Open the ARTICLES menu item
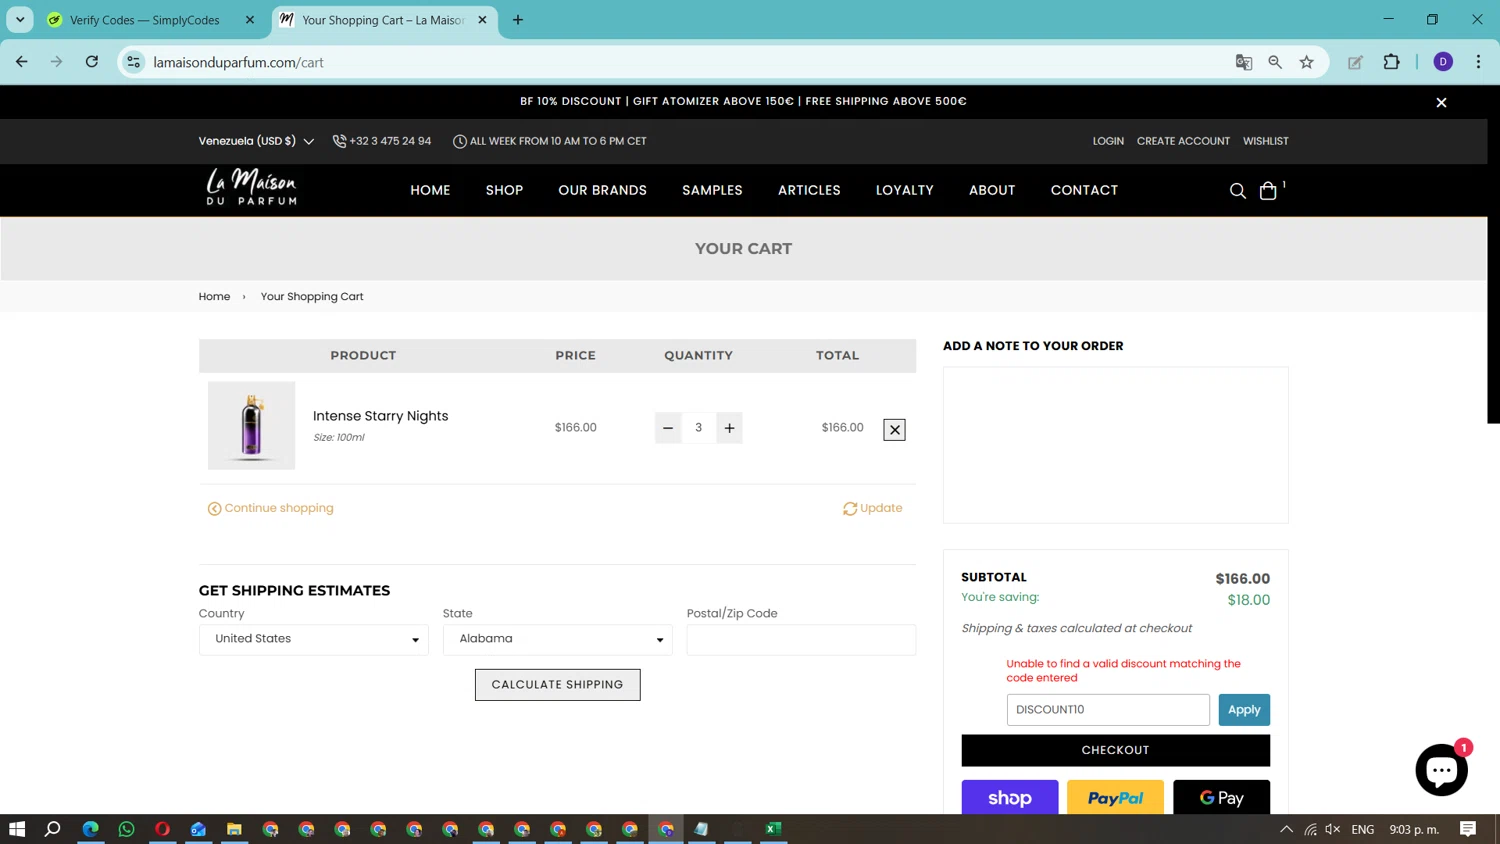 809,190
